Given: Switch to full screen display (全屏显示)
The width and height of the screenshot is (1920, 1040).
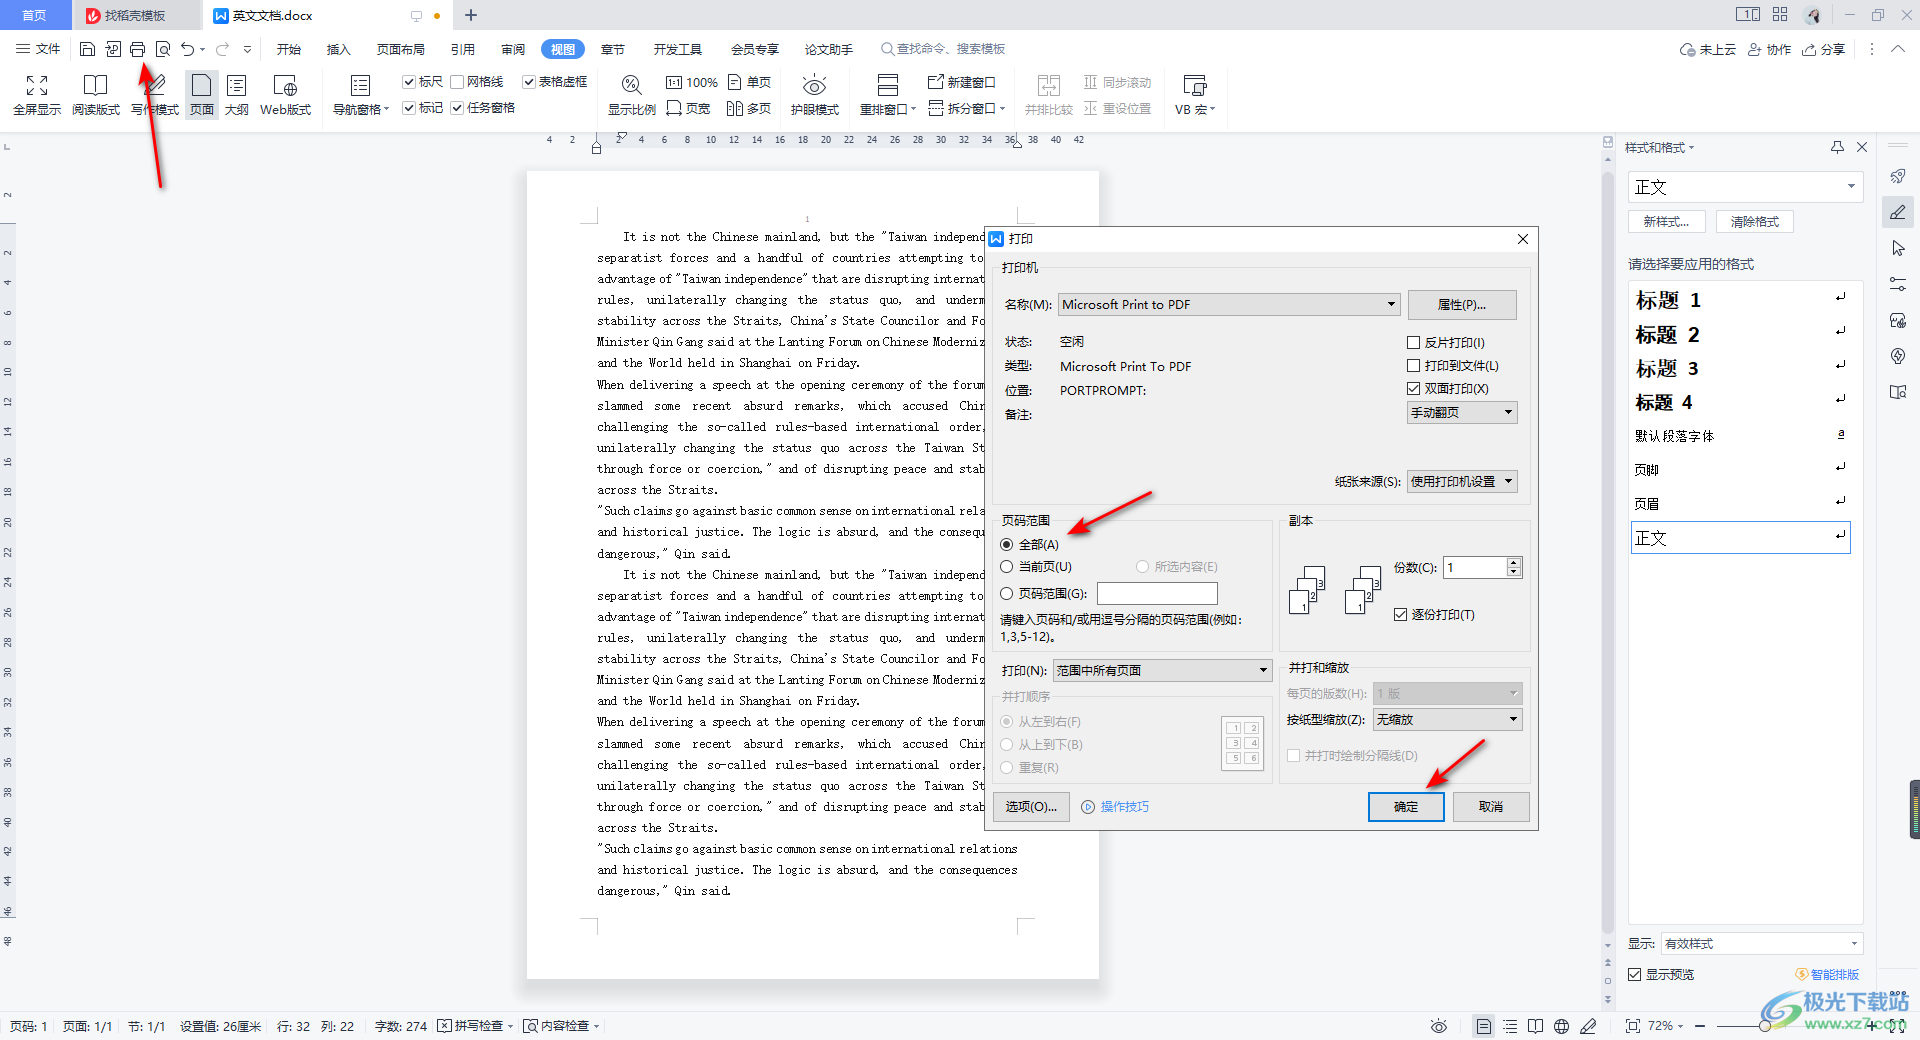Looking at the screenshot, I should (37, 95).
